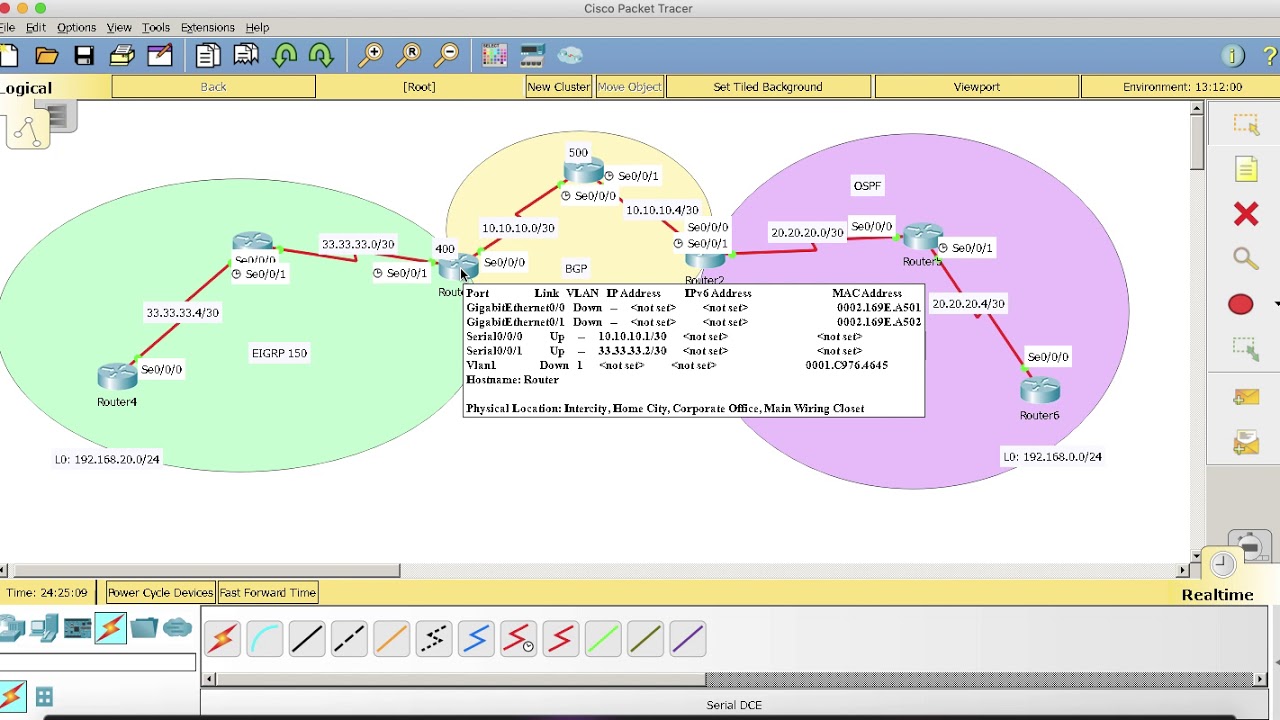Add a complex PDU open envelope
Viewport: 1280px width, 720px height.
tap(1246, 442)
